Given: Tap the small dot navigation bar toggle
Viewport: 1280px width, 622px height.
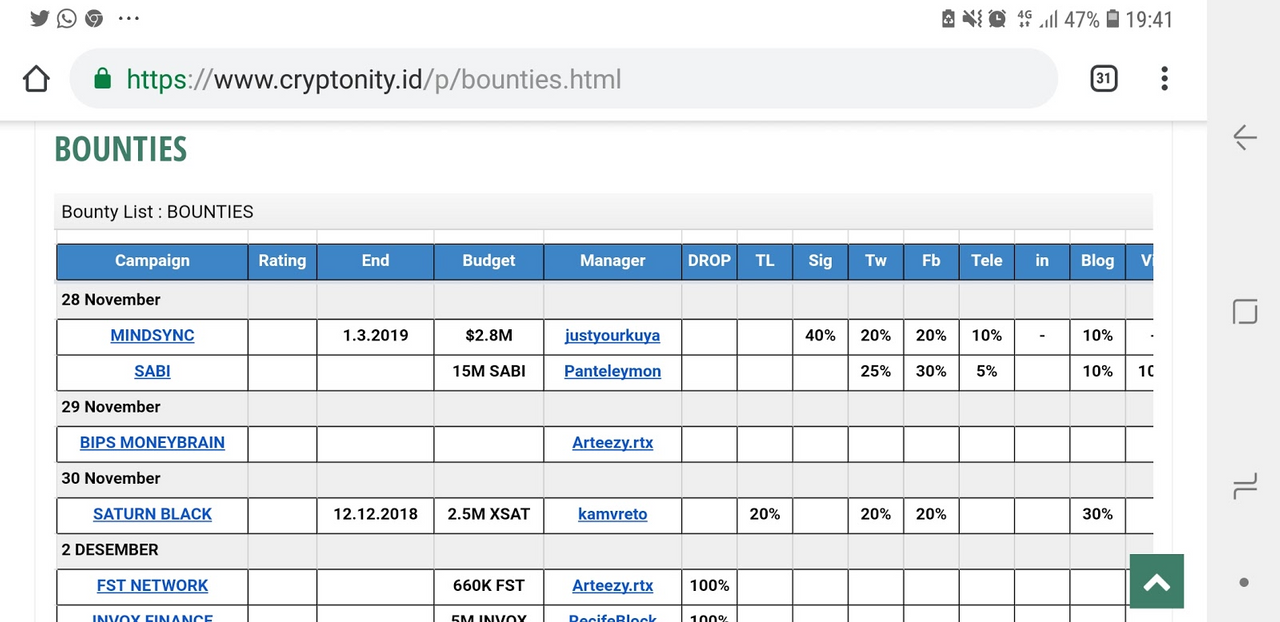Looking at the screenshot, I should coord(1244,582).
